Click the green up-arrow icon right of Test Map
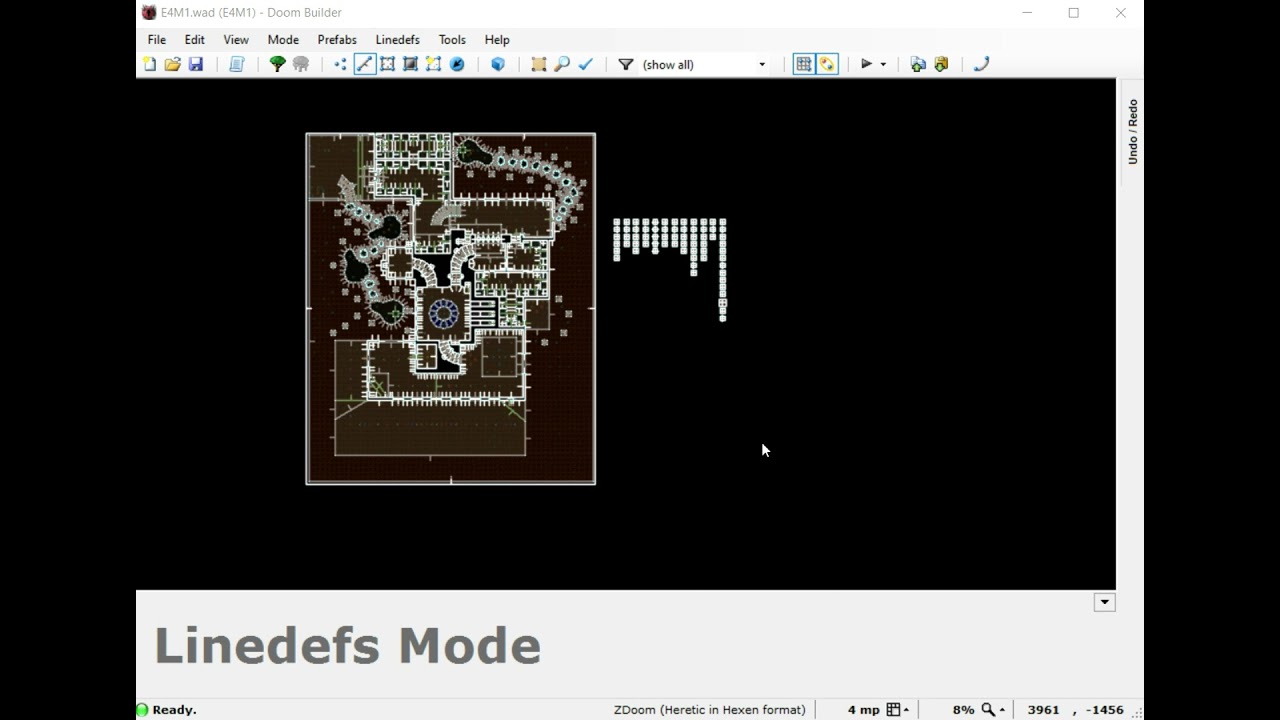Image resolution: width=1280 pixels, height=720 pixels. pos(918,64)
